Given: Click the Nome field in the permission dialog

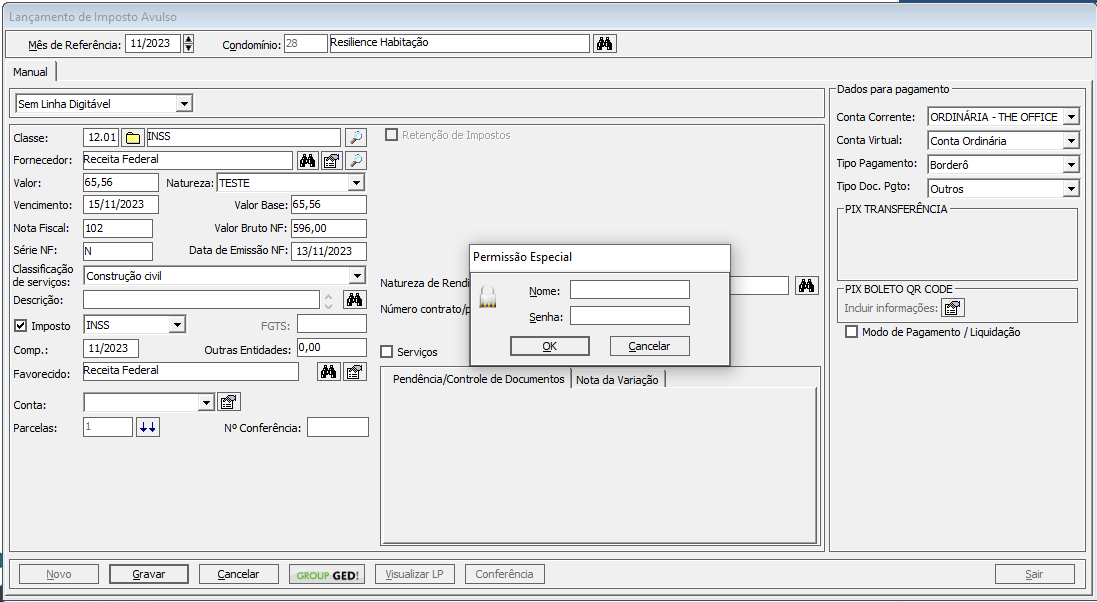Looking at the screenshot, I should click(x=629, y=290).
